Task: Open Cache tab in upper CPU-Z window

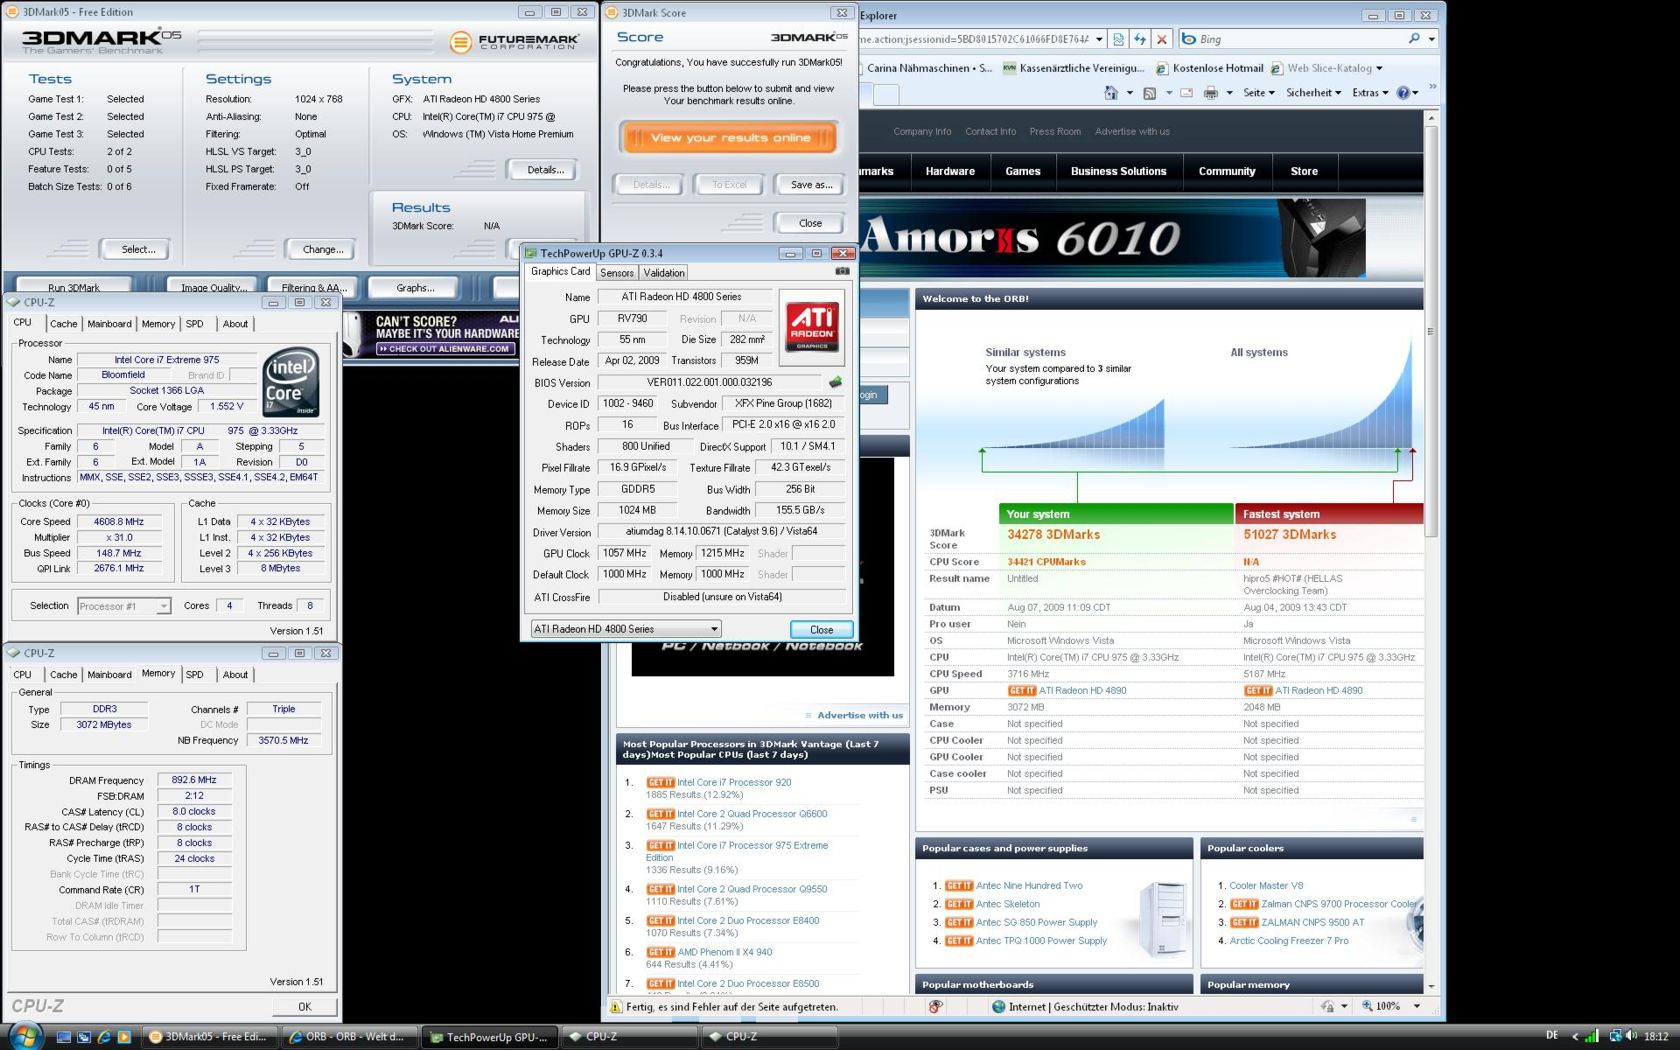Action: pos(64,324)
